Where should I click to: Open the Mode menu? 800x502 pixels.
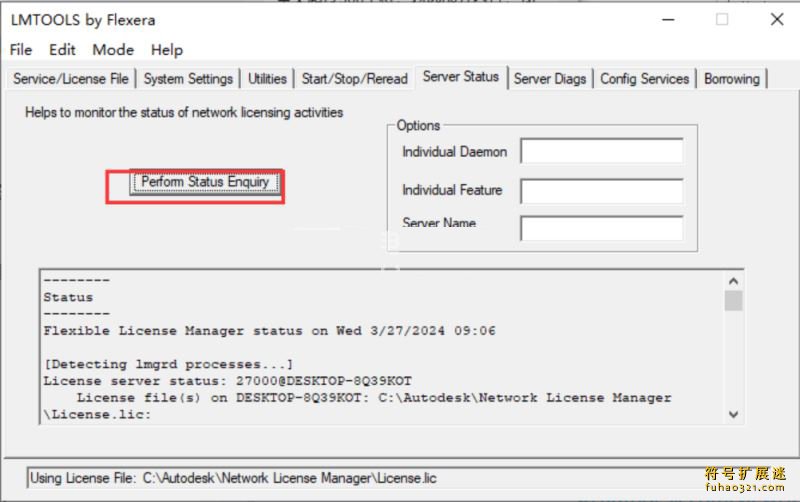point(113,50)
